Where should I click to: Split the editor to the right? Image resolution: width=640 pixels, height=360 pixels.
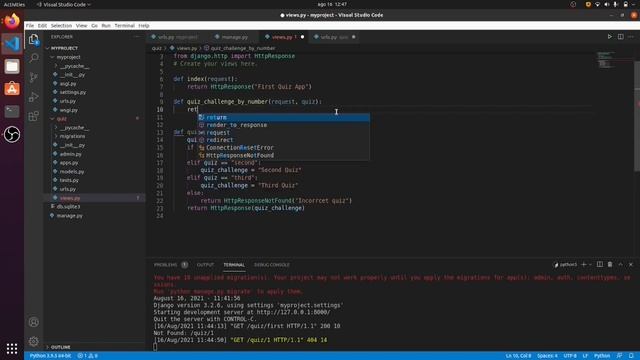[x=620, y=37]
